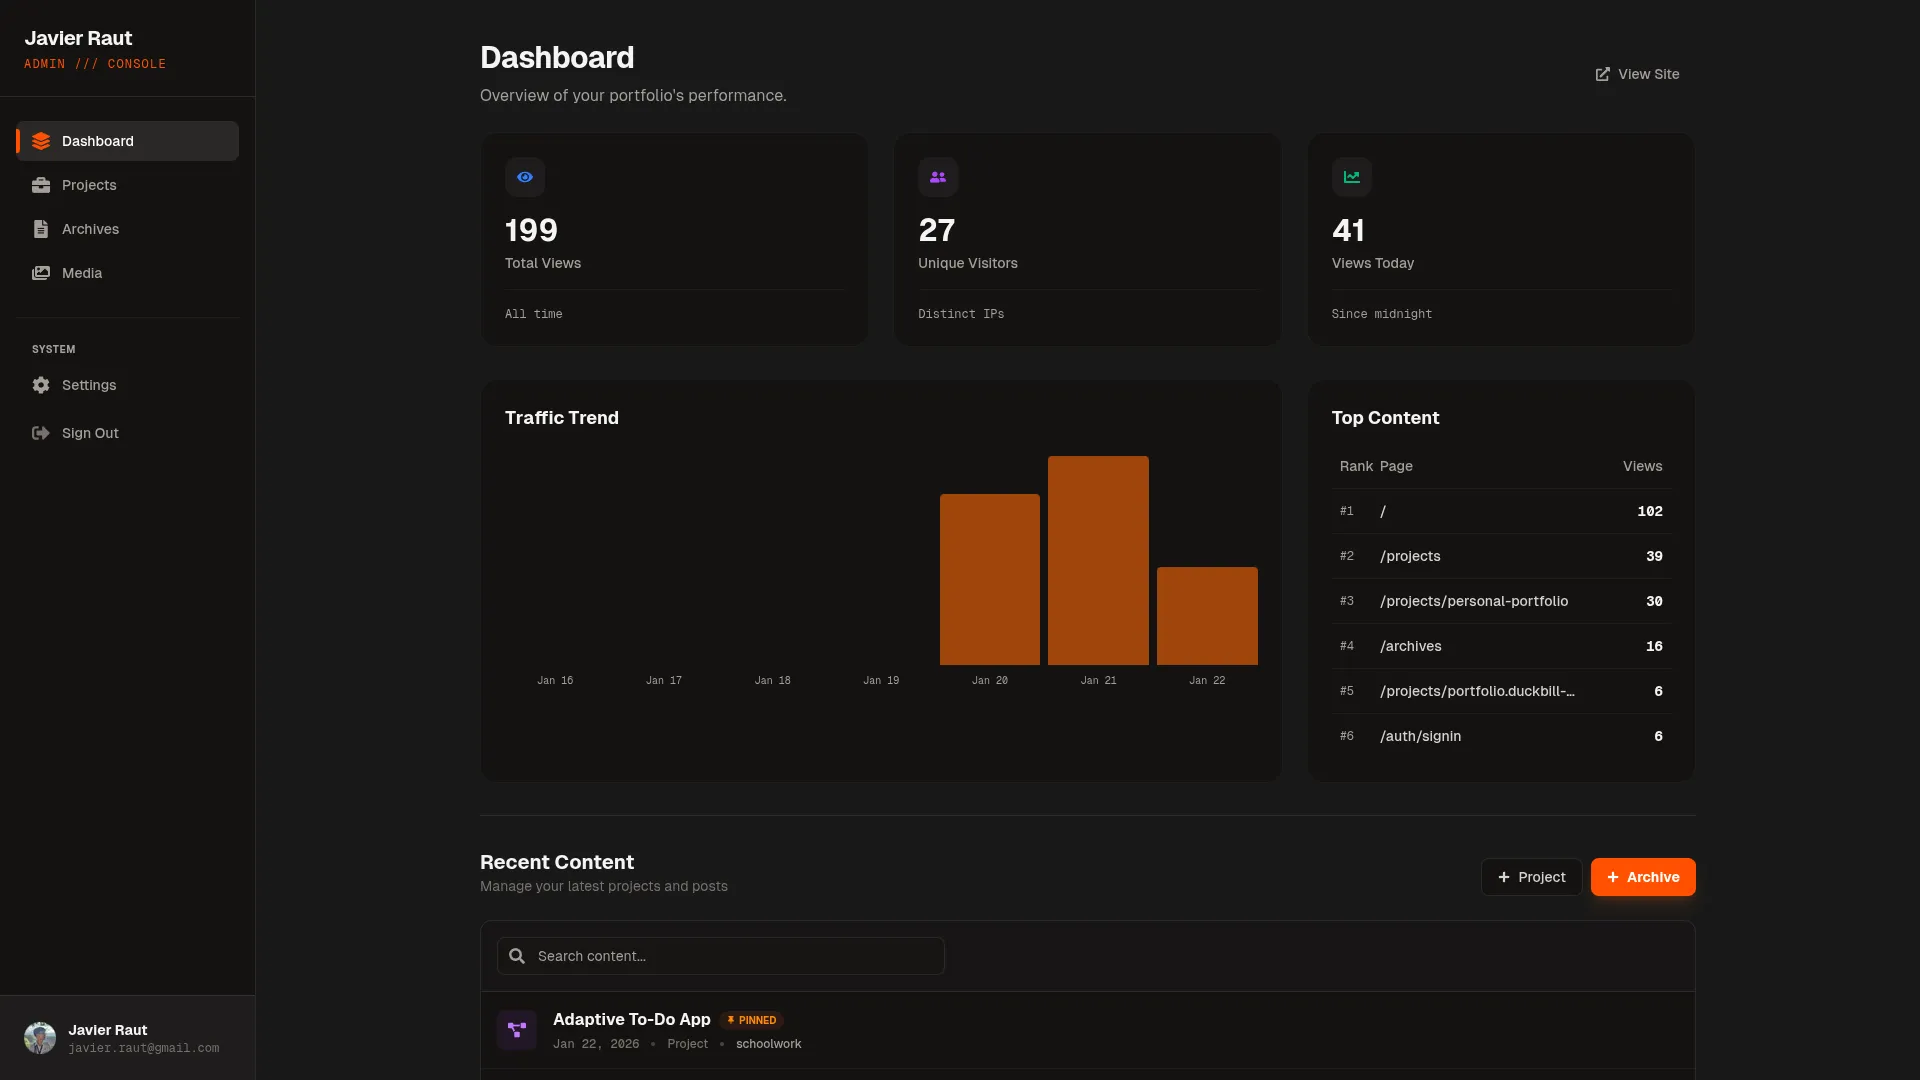Create a new Archive using the orange button

pos(1643,877)
